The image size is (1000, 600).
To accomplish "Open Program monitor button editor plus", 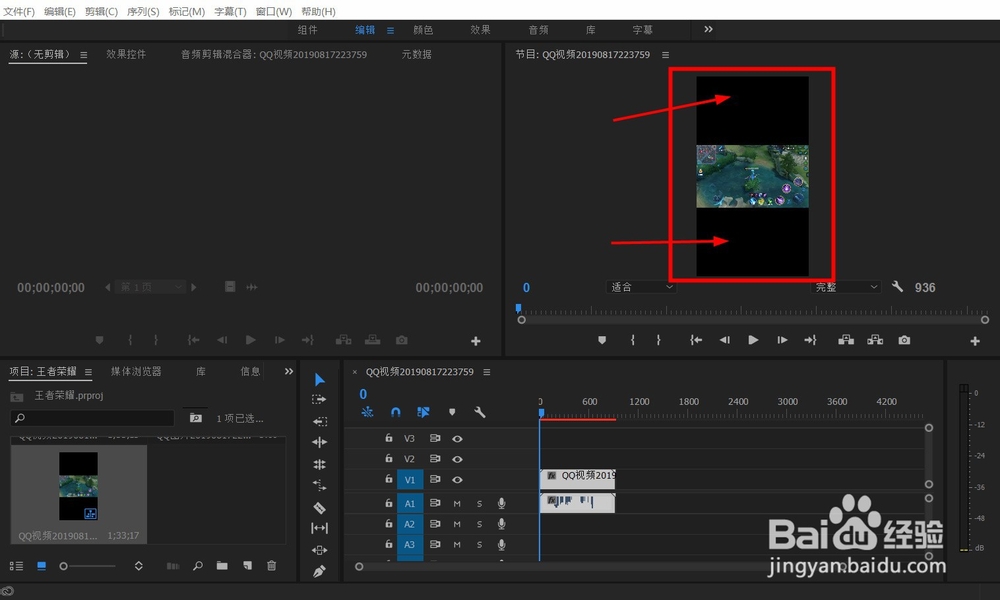I will pyautogui.click(x=975, y=341).
